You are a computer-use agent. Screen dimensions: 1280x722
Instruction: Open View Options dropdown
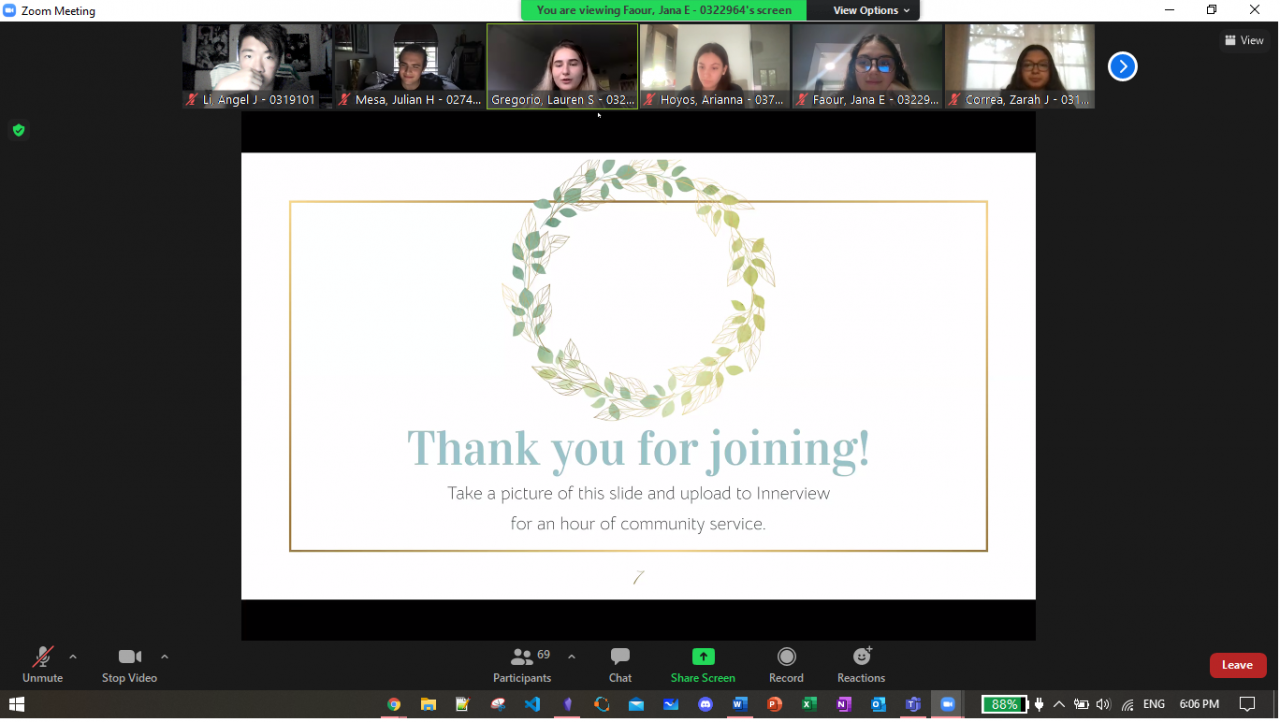pos(872,10)
